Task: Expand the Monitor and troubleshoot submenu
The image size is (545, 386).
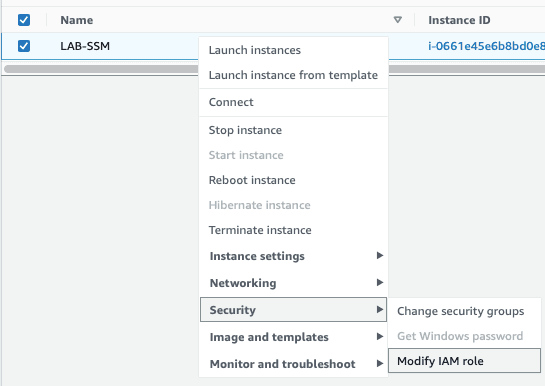Action: coord(293,364)
